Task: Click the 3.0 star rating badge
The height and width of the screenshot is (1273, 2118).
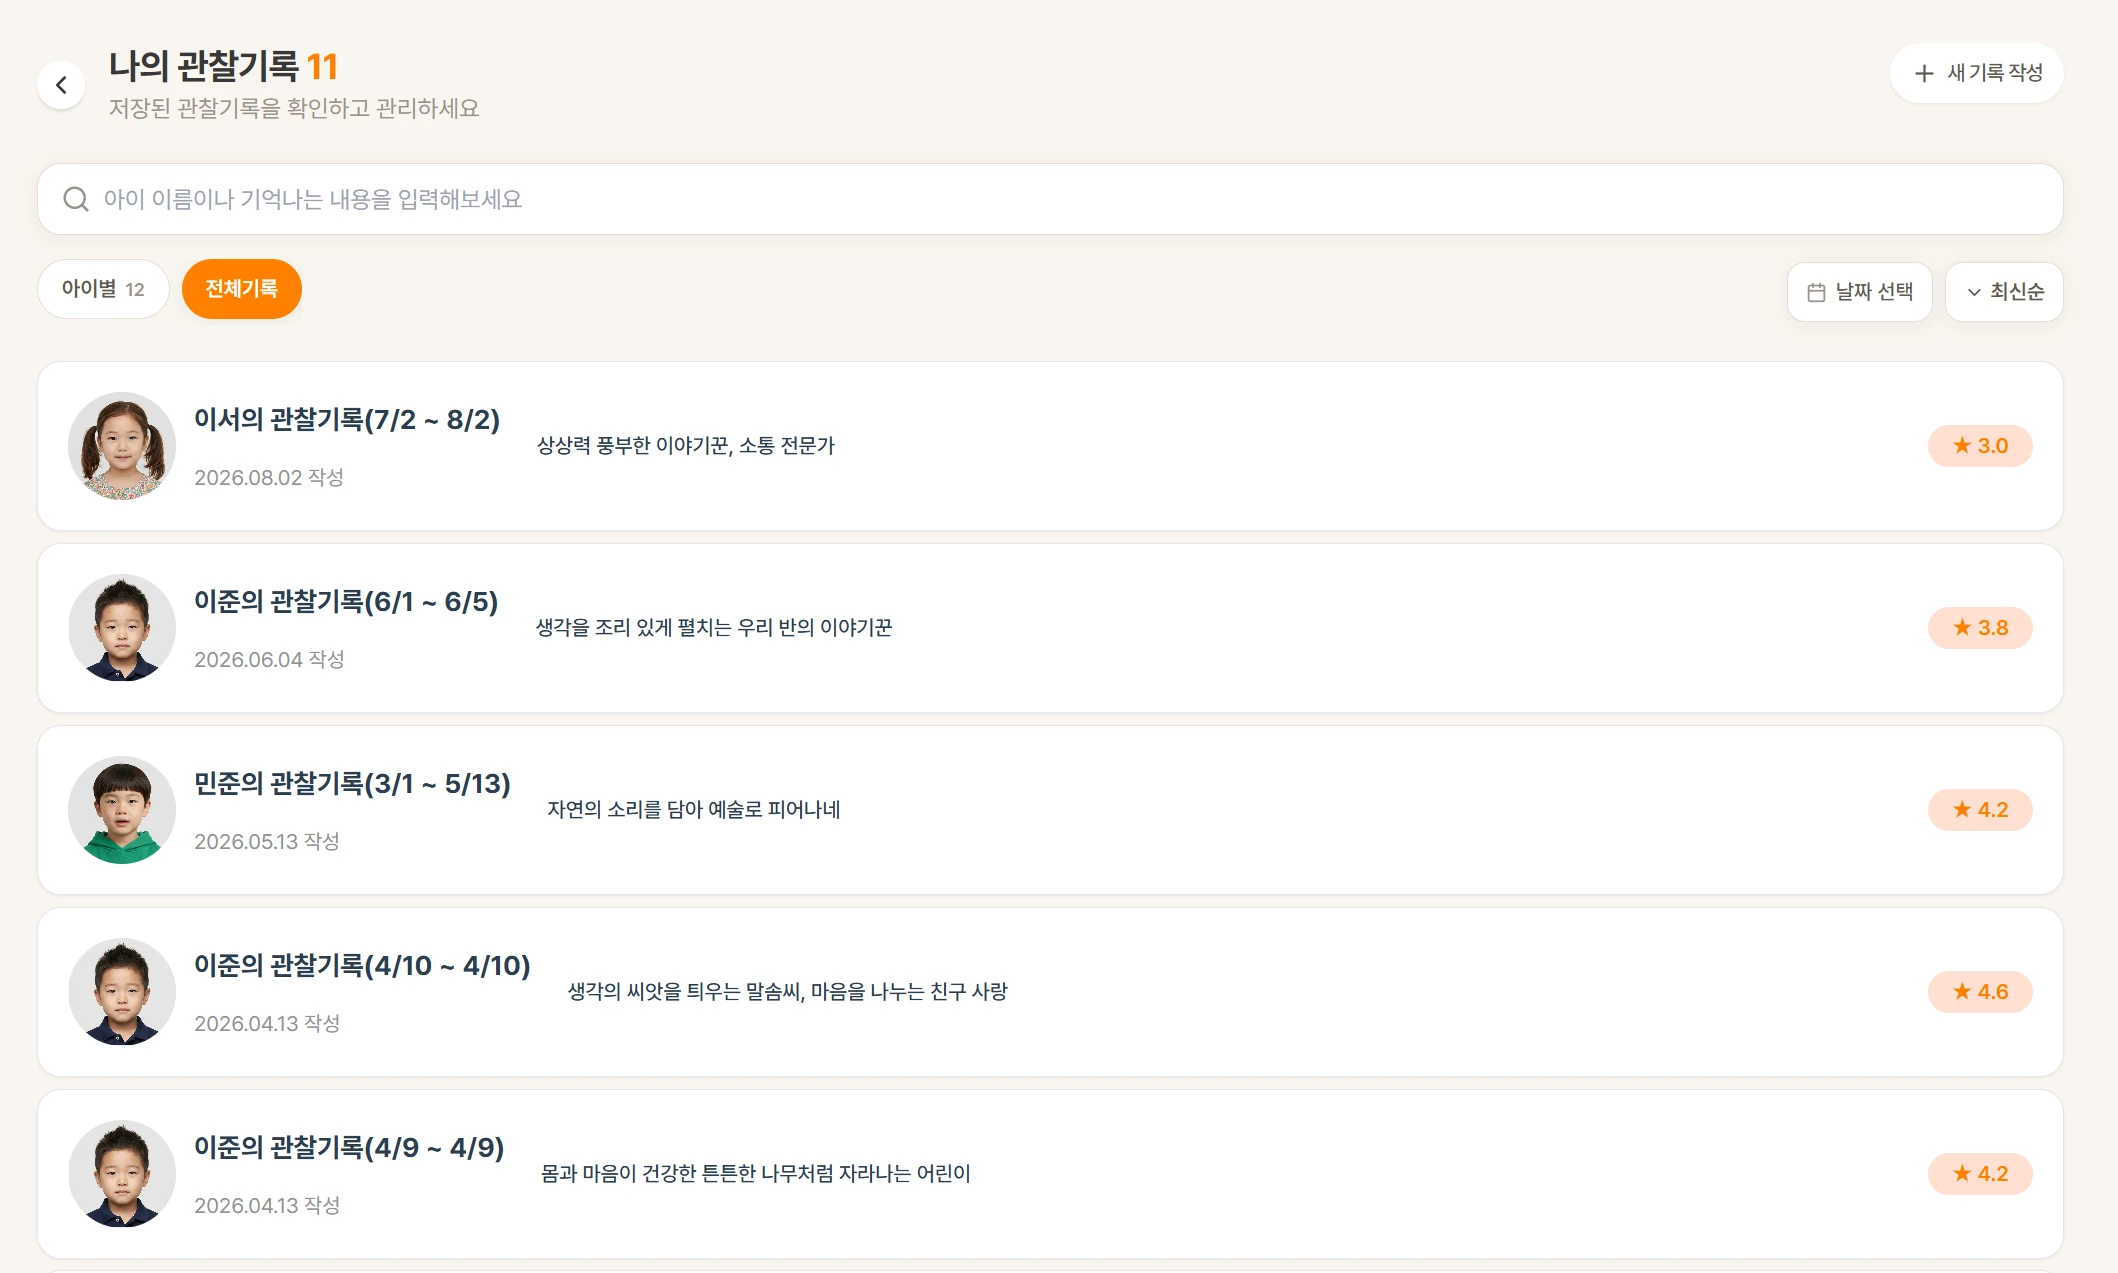Action: [1980, 446]
